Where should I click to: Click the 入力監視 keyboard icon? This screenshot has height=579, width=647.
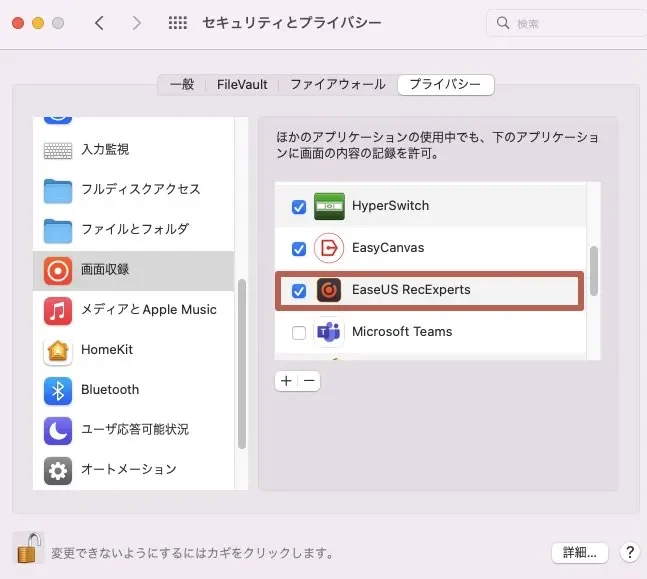click(x=58, y=150)
